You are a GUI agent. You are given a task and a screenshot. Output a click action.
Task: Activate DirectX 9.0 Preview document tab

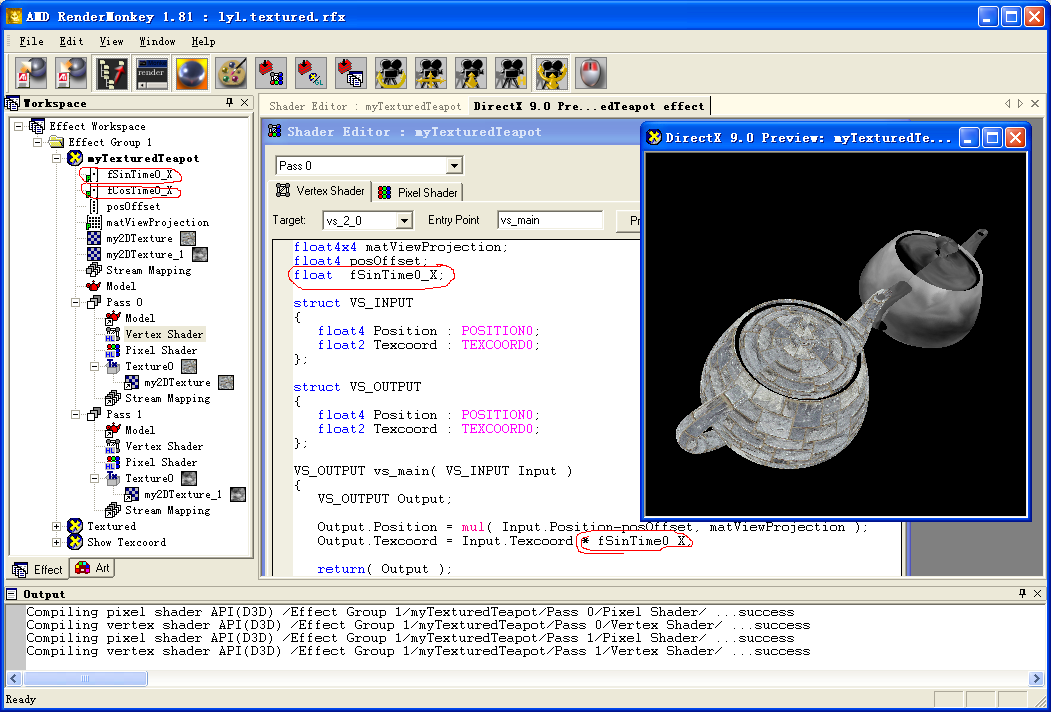click(589, 106)
